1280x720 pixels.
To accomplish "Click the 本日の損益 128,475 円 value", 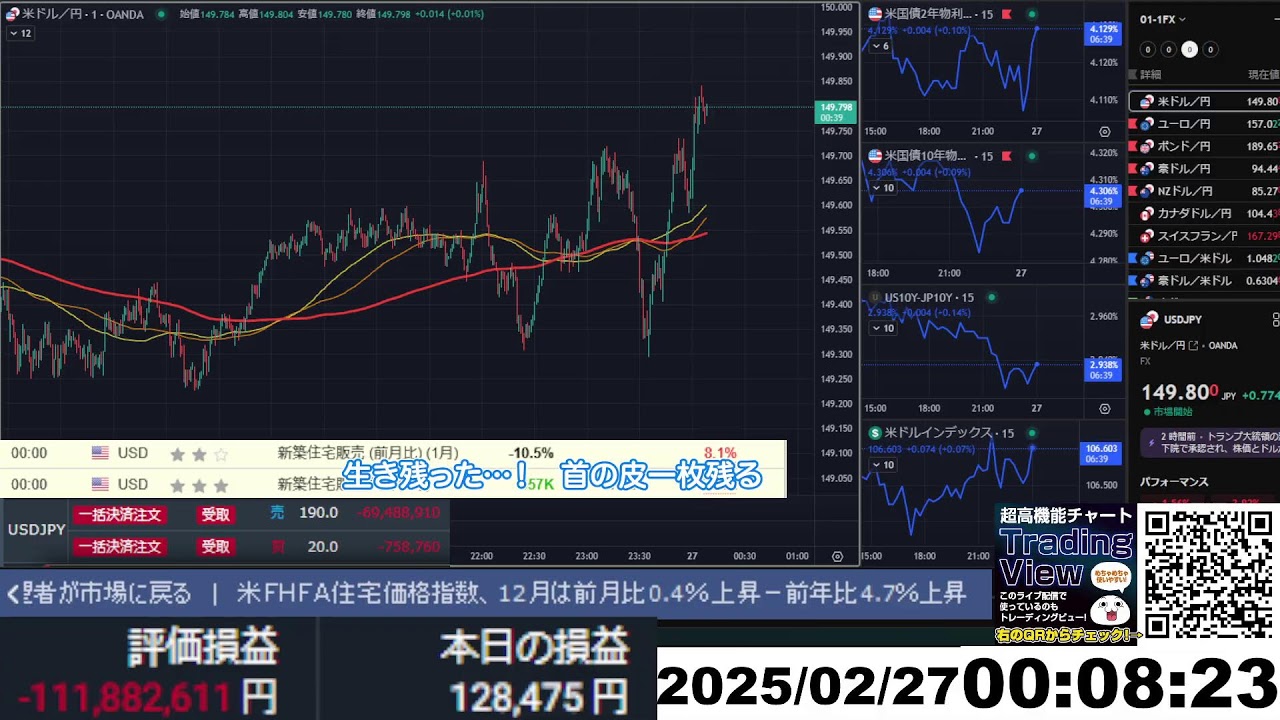I will click(x=539, y=698).
